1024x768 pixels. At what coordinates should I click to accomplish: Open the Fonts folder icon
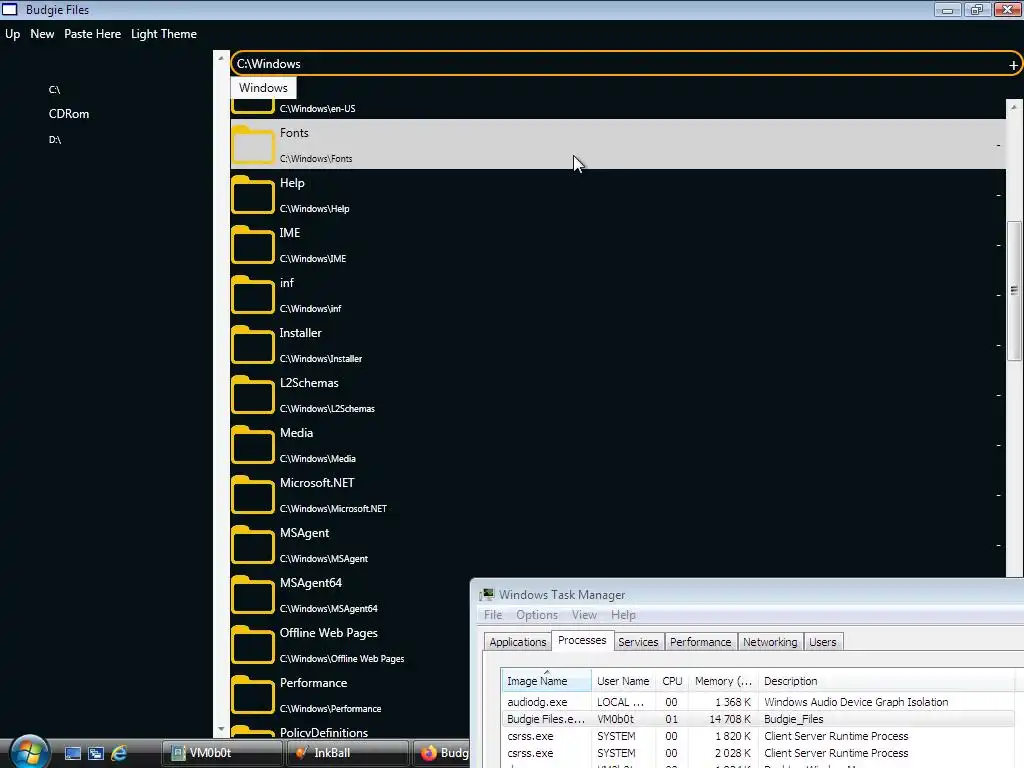pyautogui.click(x=253, y=144)
